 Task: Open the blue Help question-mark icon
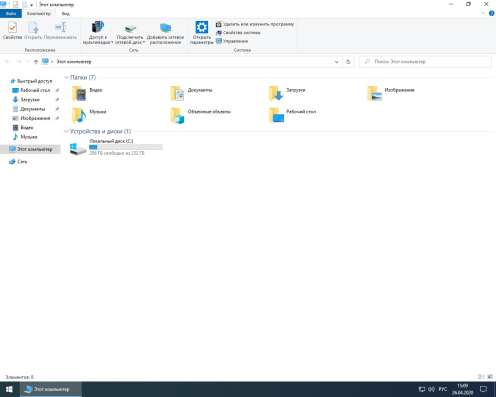[x=491, y=13]
